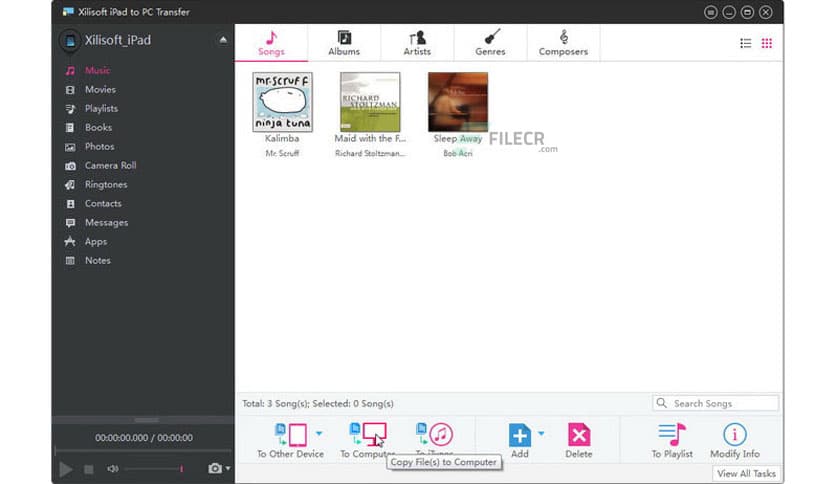Focus the Search Songs field

(x=715, y=404)
